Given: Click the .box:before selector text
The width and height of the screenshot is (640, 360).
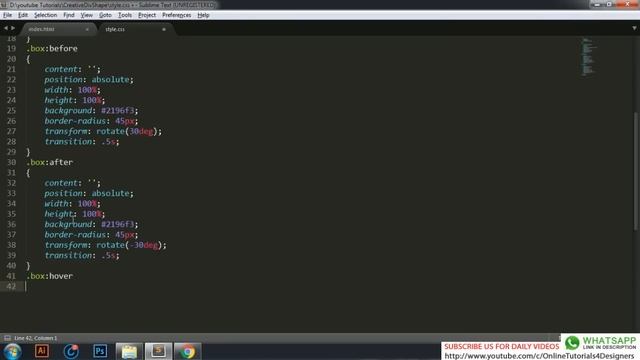Looking at the screenshot, I should 52,49.
